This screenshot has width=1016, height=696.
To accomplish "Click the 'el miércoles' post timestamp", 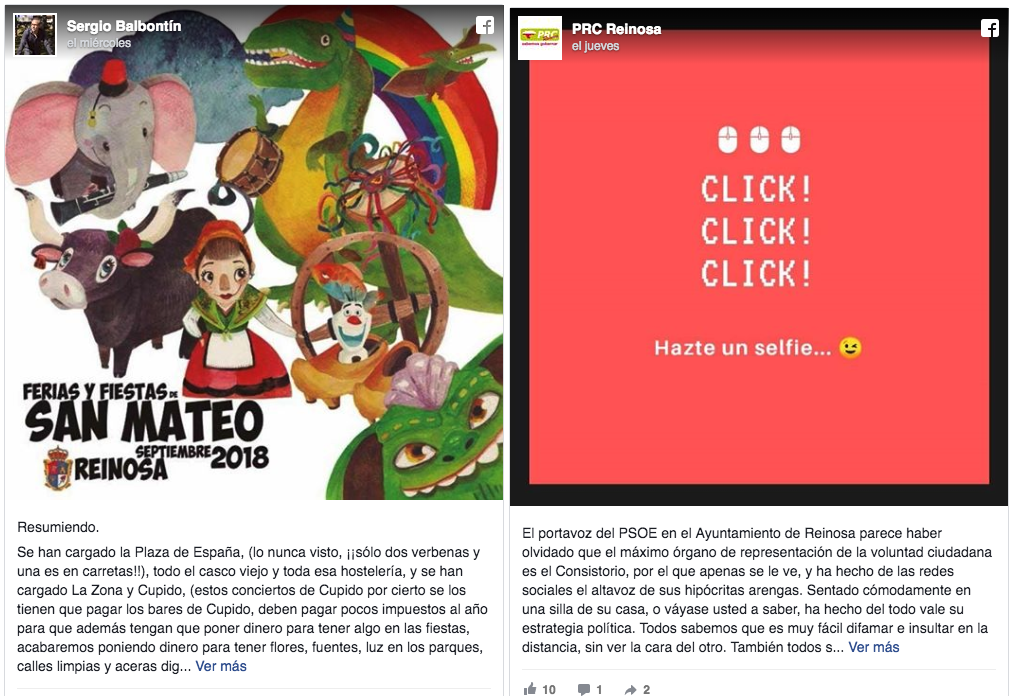I will pyautogui.click(x=98, y=43).
